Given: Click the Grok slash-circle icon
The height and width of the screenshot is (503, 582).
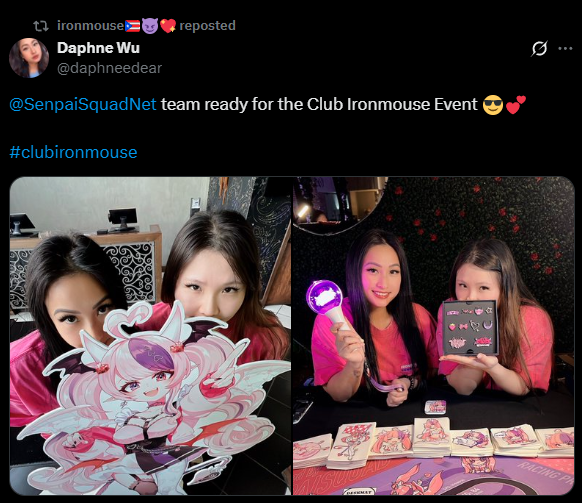Looking at the screenshot, I should coord(539,48).
